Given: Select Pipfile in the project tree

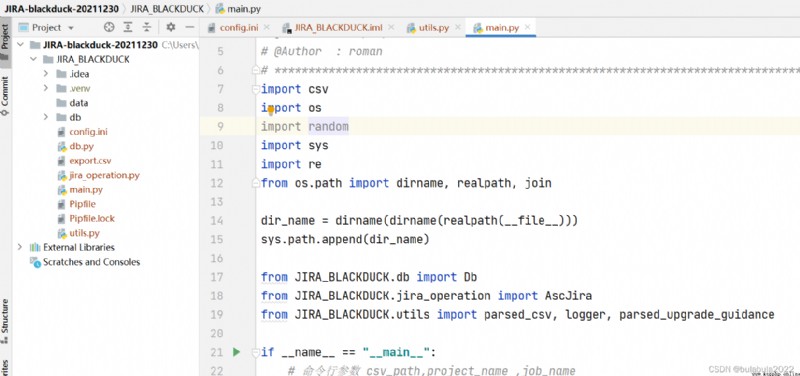Looking at the screenshot, I should [83, 204].
